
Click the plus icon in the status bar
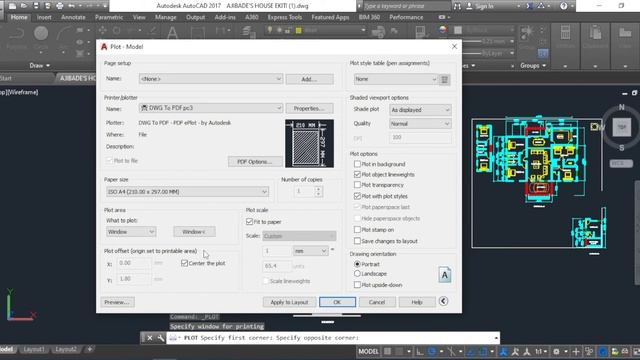click(576, 351)
